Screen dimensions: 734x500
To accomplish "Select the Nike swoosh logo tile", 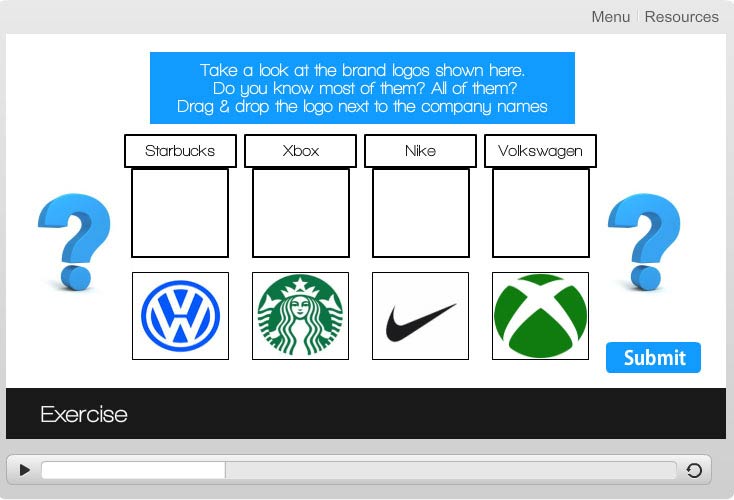I will click(420, 316).
